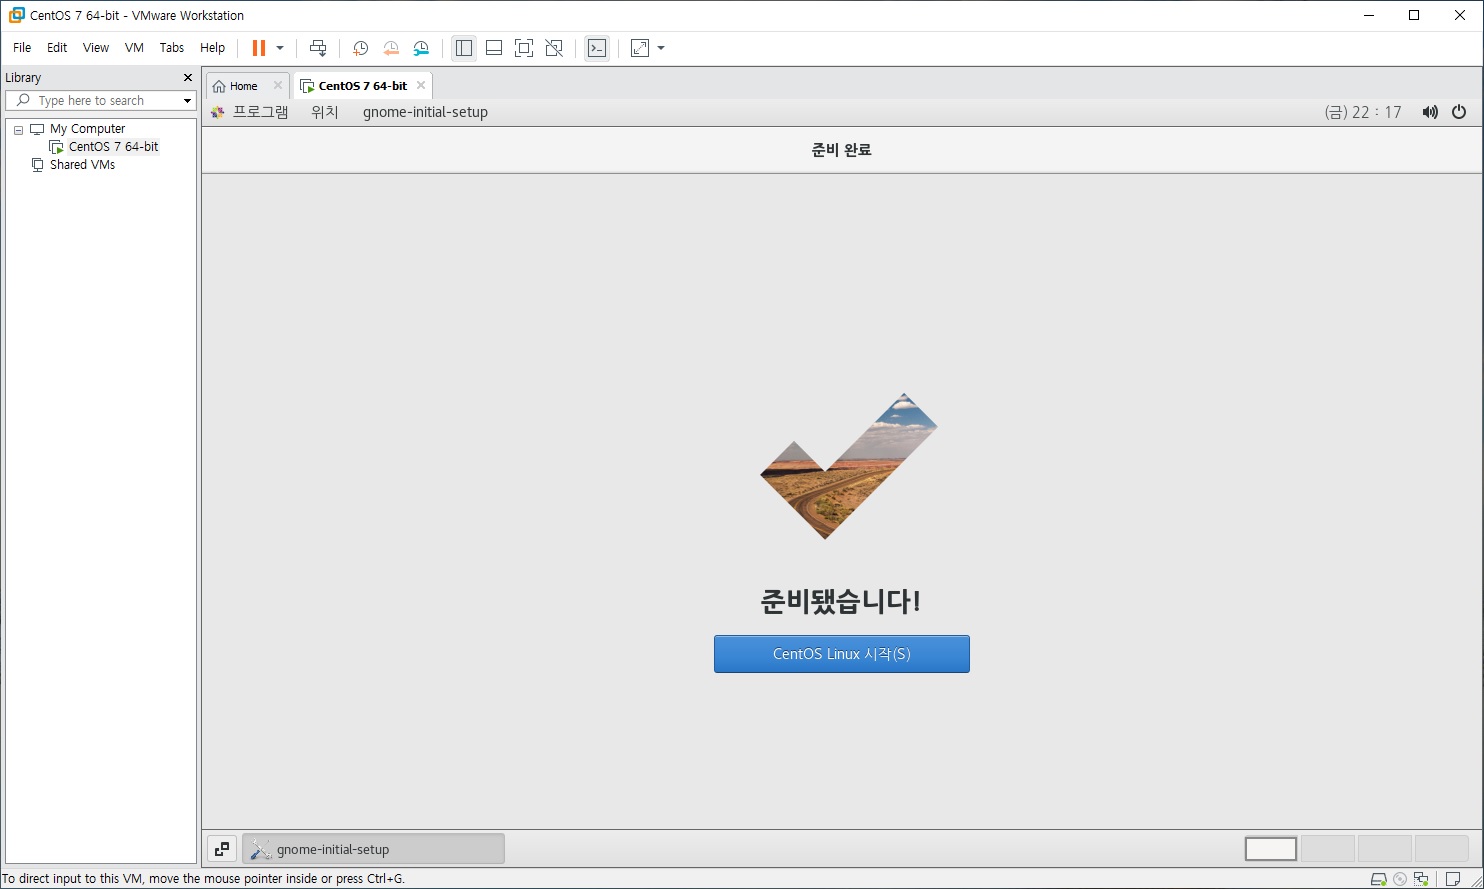Image resolution: width=1484 pixels, height=889 pixels.
Task: Open the message log note icon
Action: (x=1454, y=880)
